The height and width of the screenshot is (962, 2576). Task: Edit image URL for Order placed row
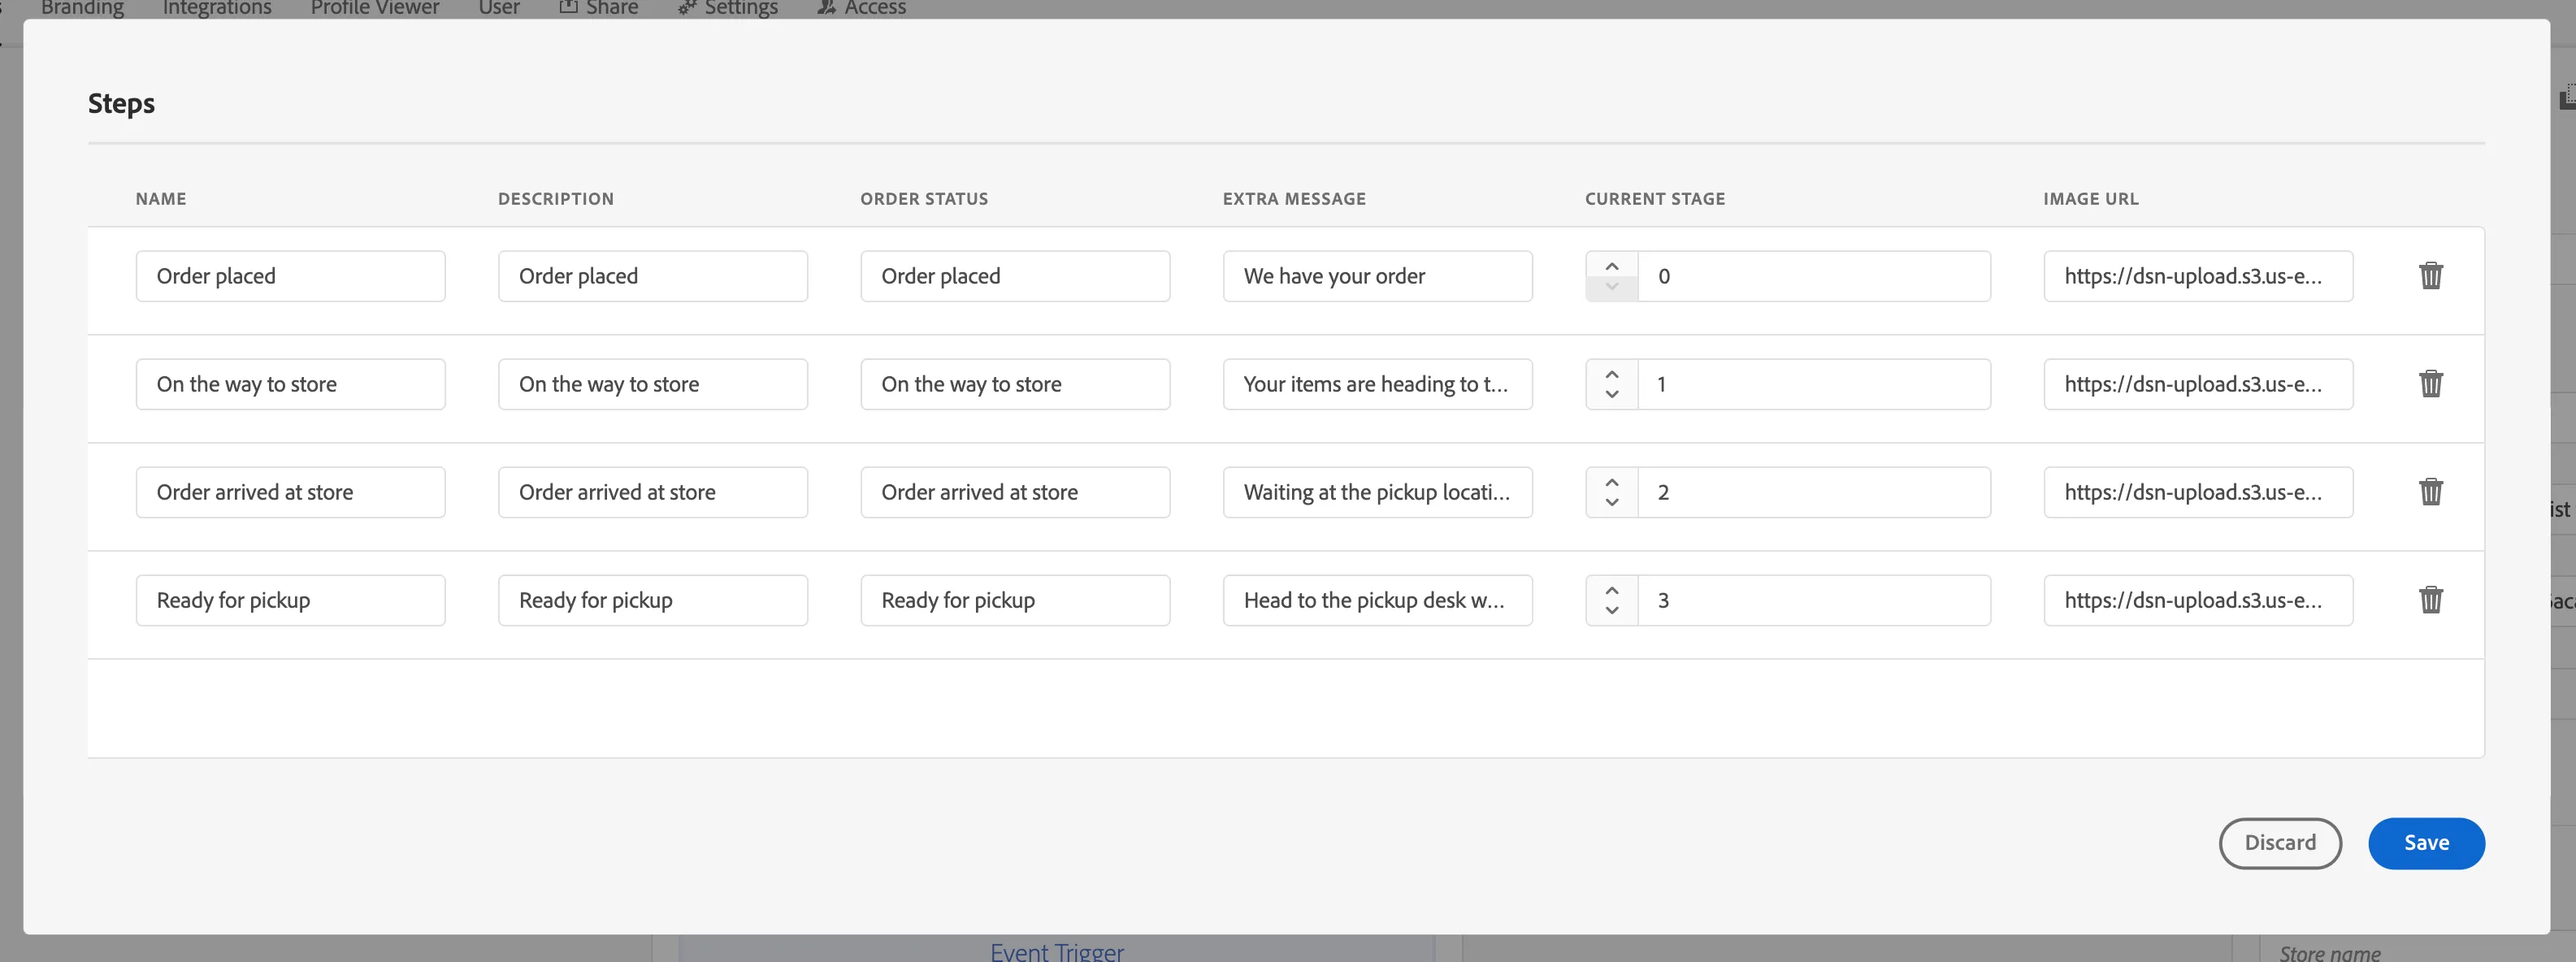[2198, 276]
